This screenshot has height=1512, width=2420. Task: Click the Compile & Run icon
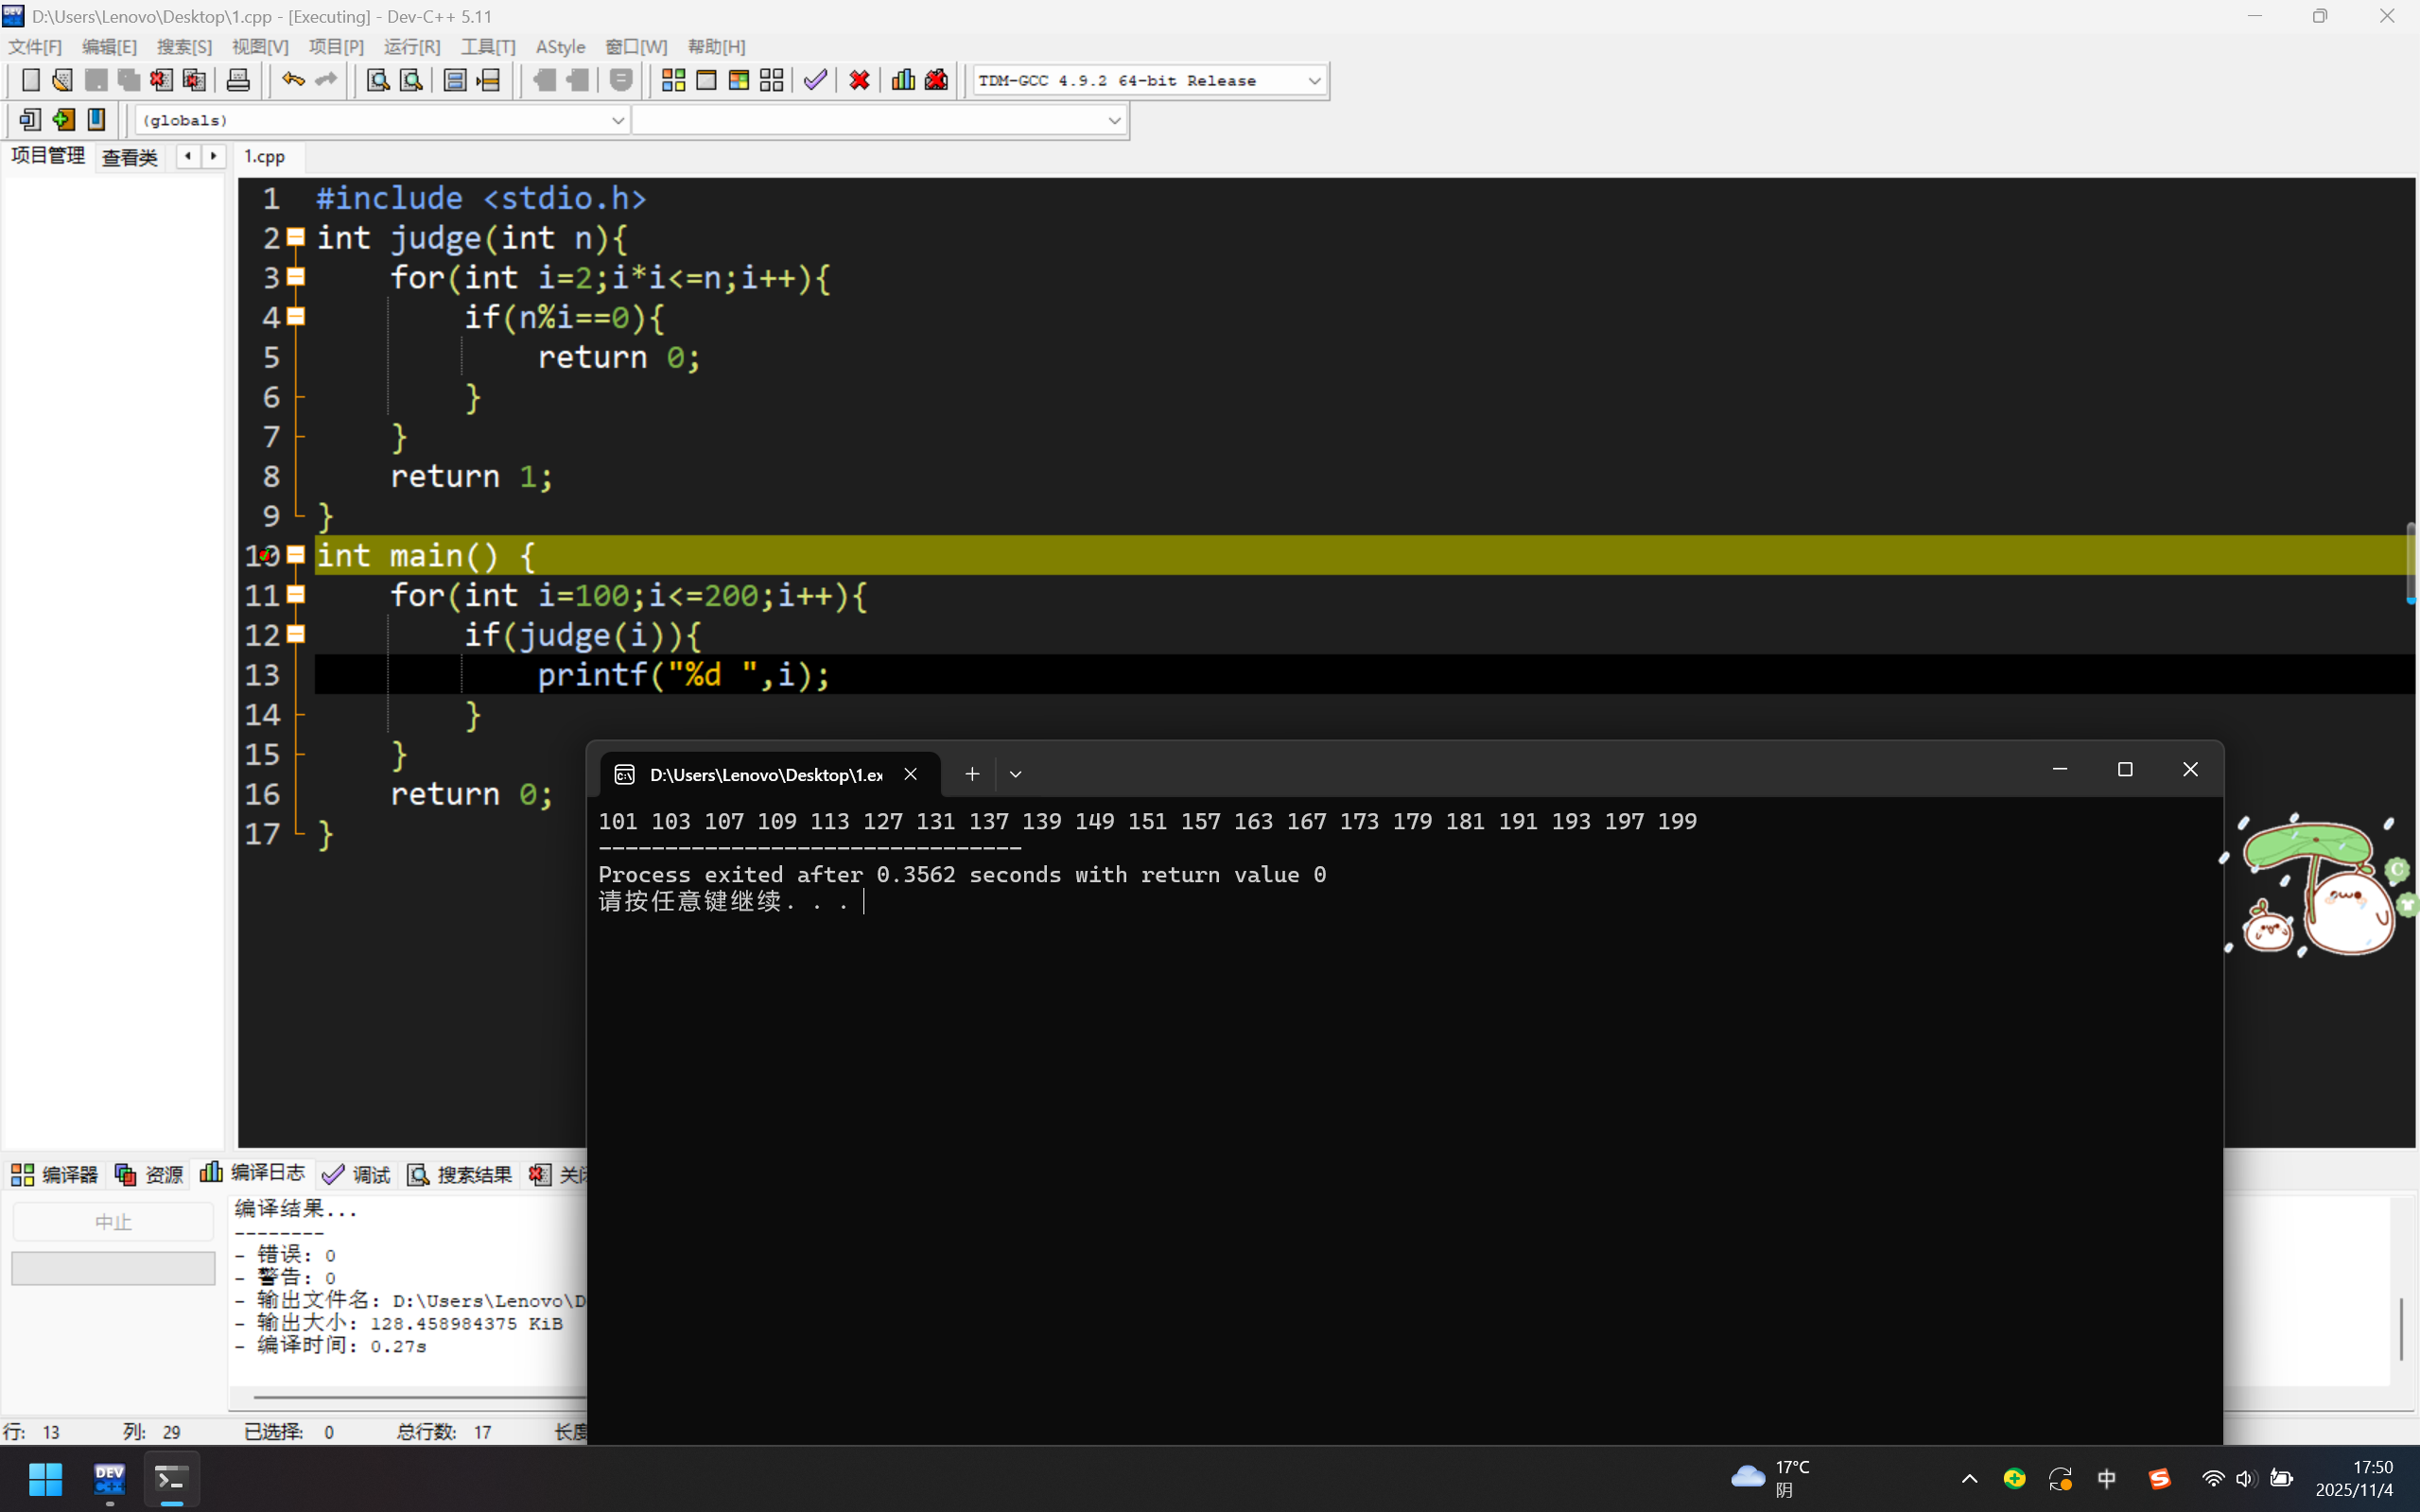point(739,80)
